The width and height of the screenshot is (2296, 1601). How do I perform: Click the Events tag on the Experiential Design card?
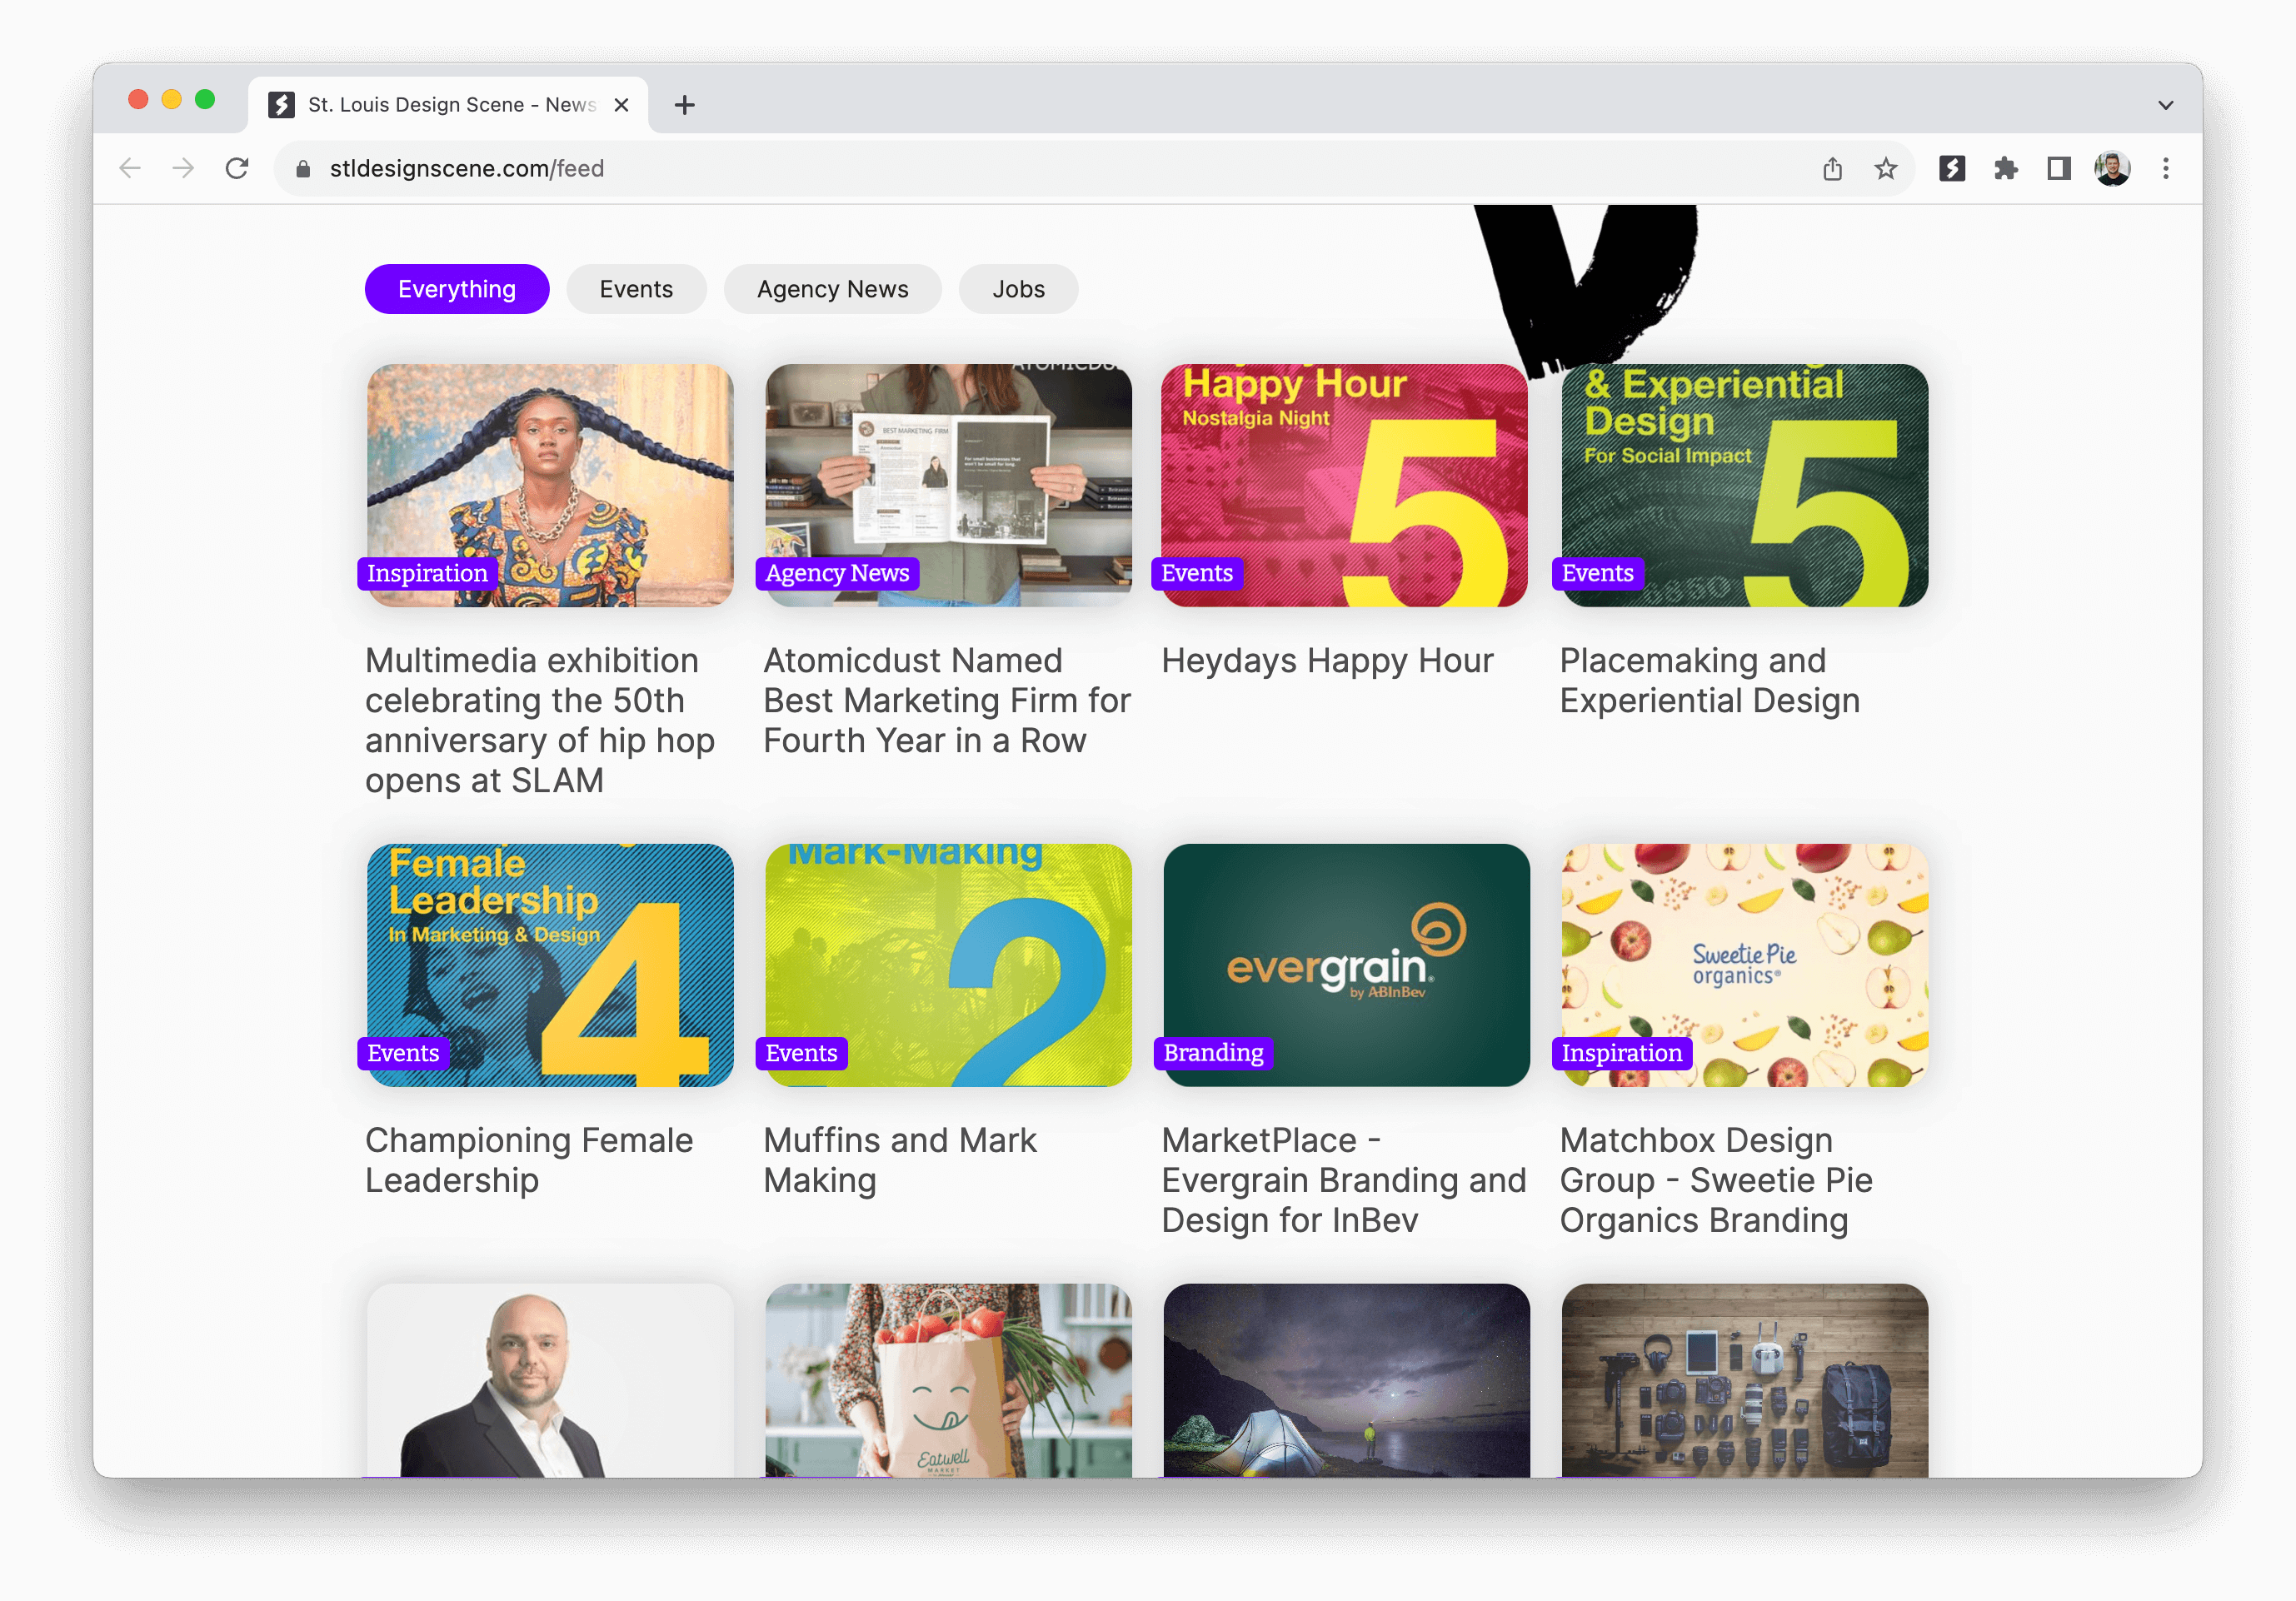pos(1597,573)
